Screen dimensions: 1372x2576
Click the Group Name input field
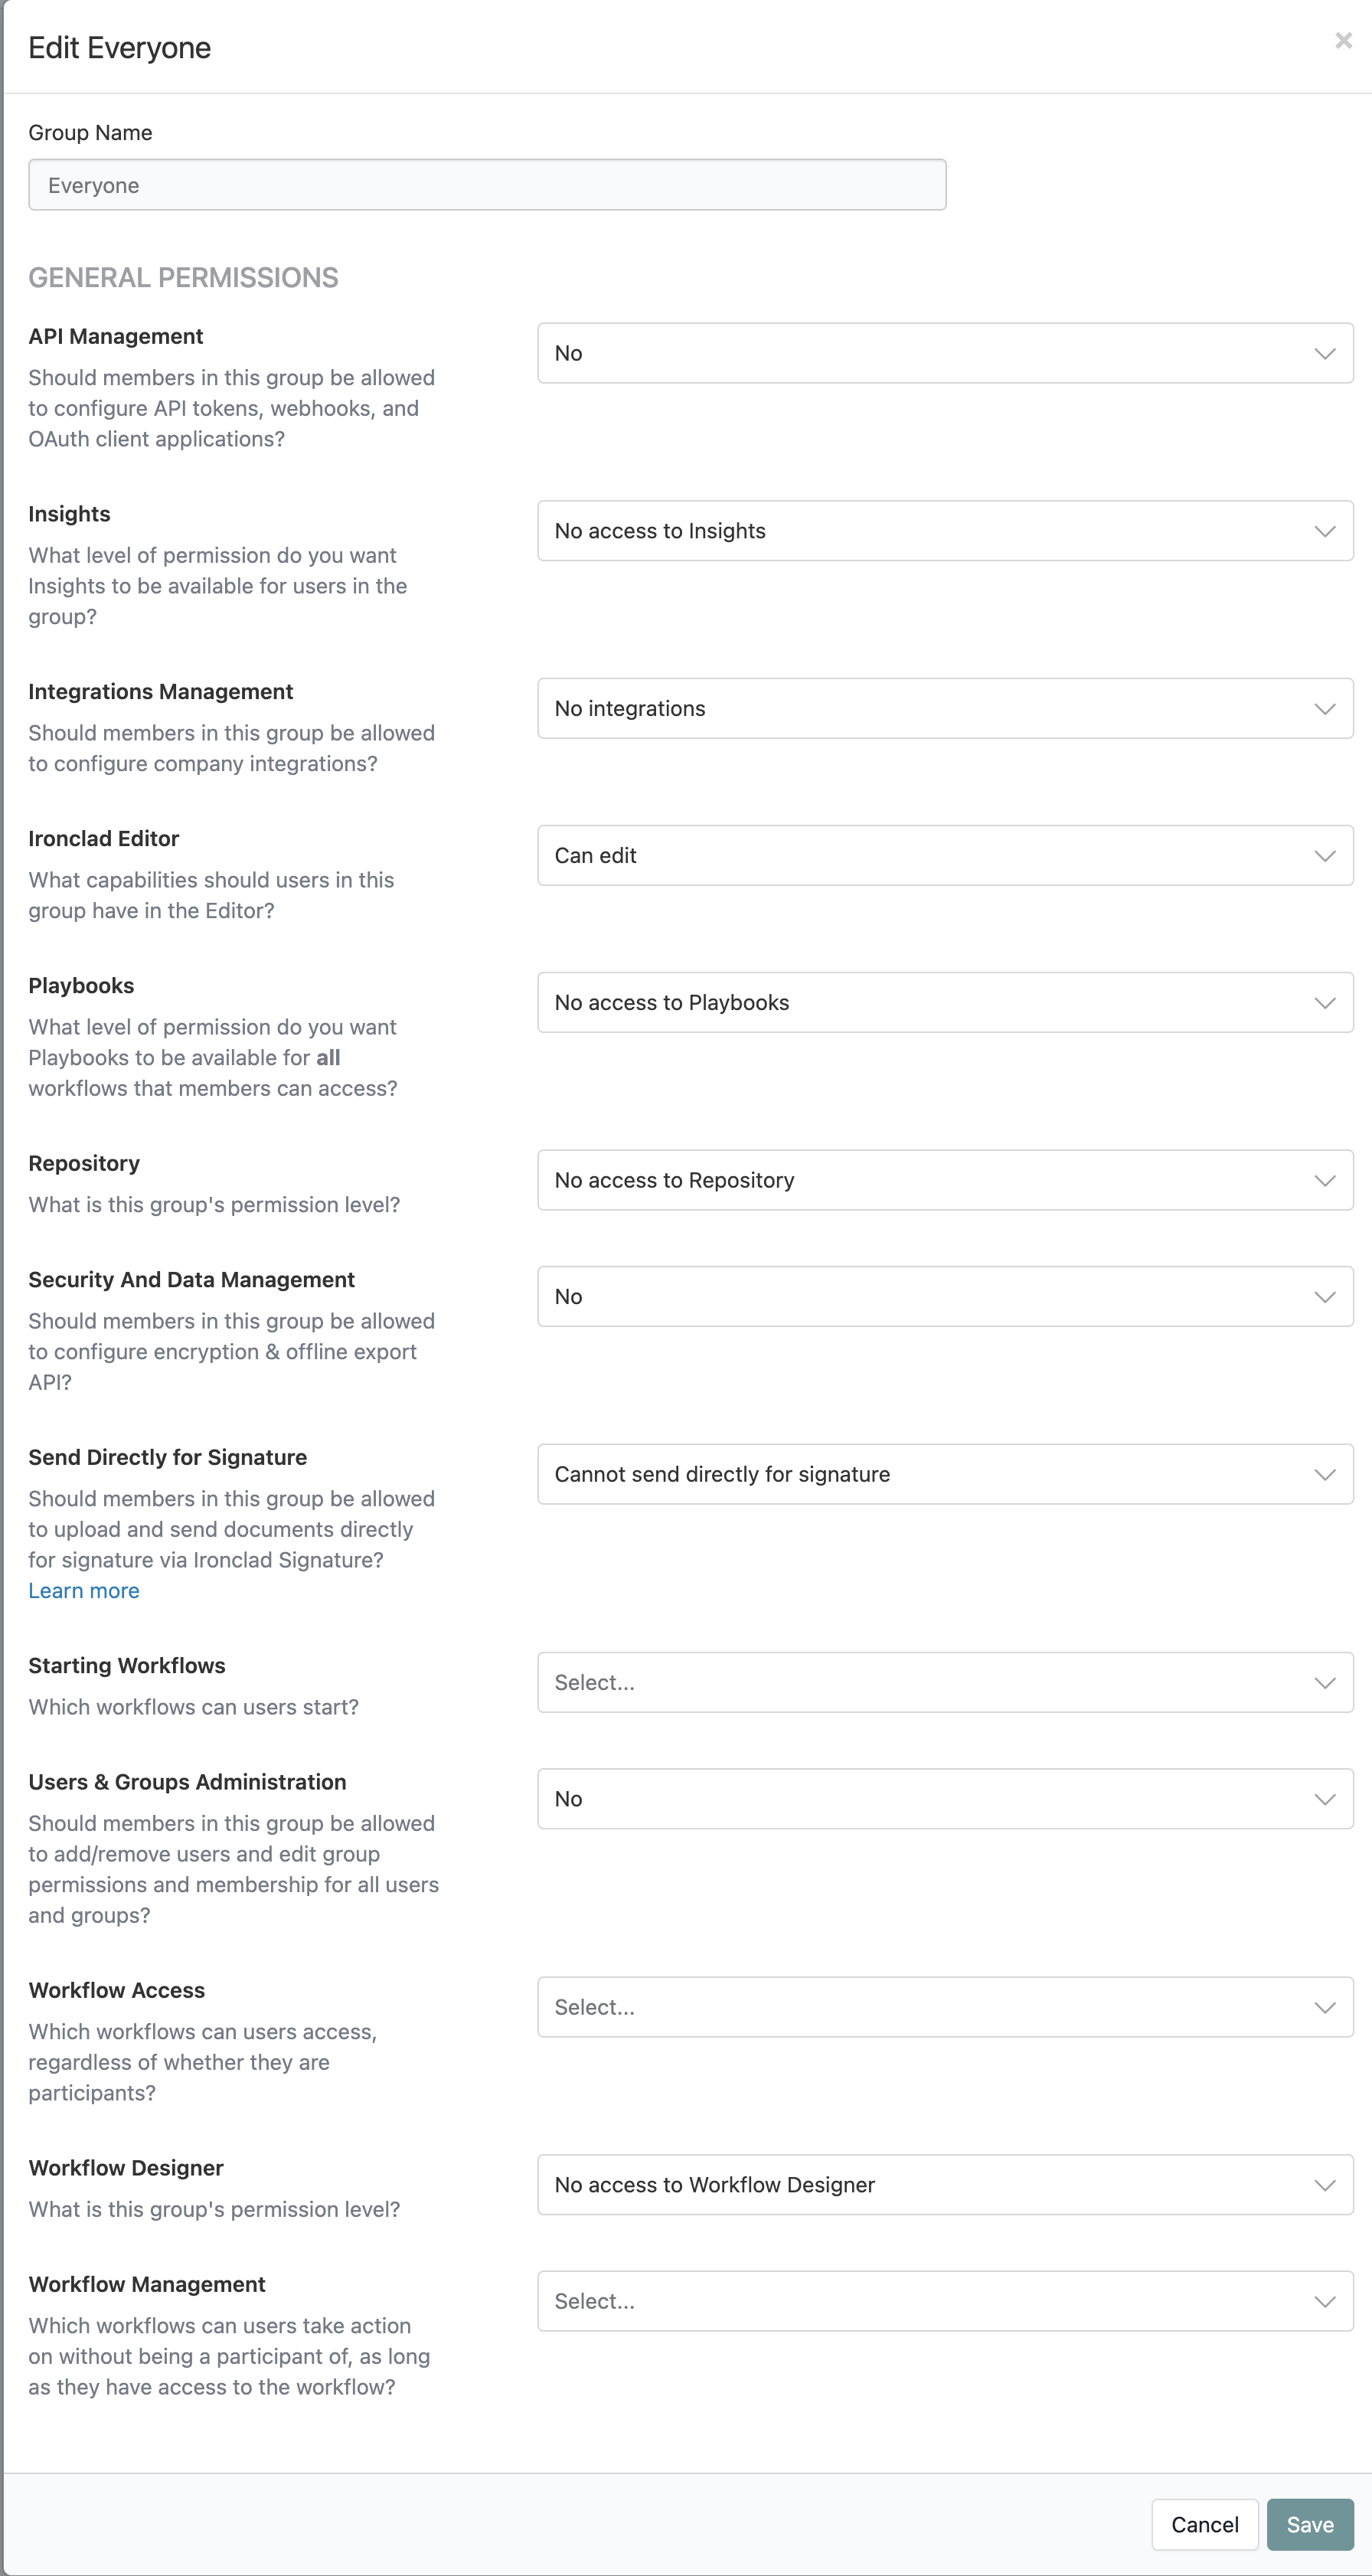coord(487,185)
